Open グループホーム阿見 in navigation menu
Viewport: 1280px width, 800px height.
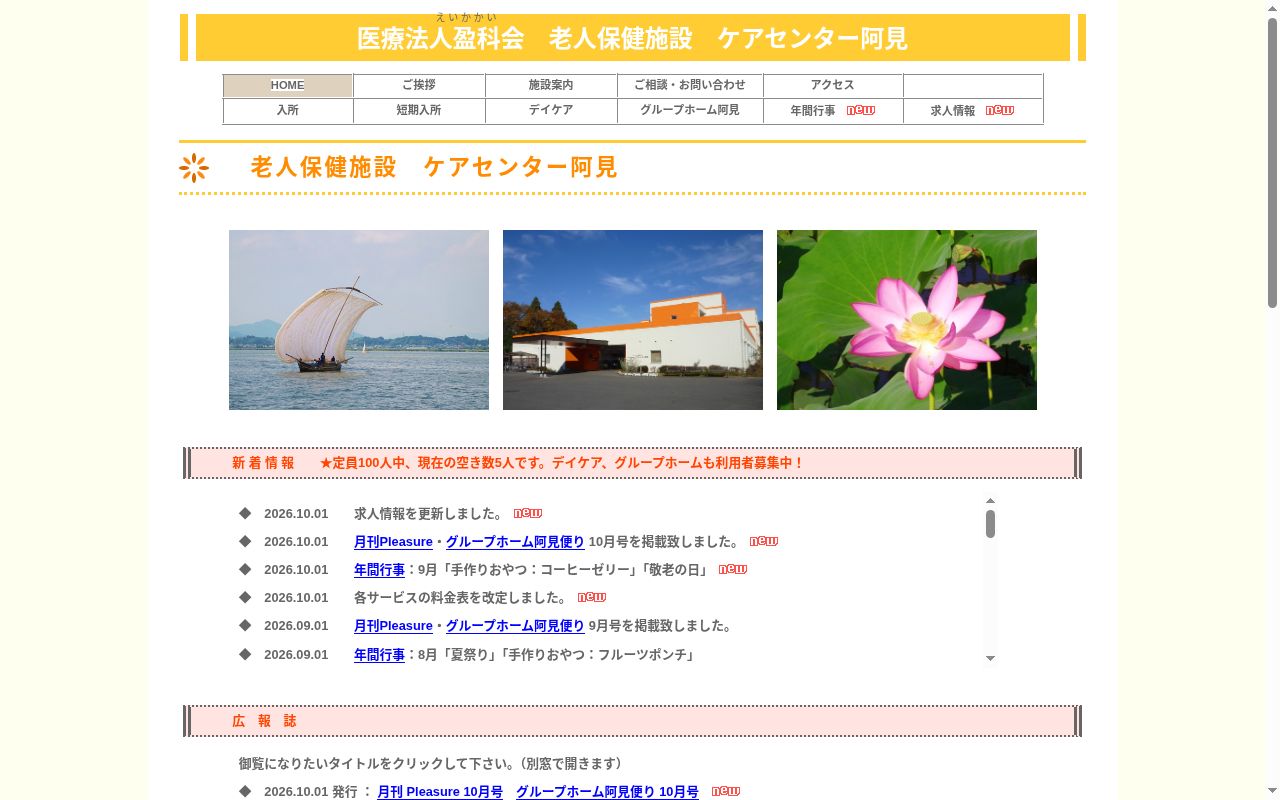(690, 111)
